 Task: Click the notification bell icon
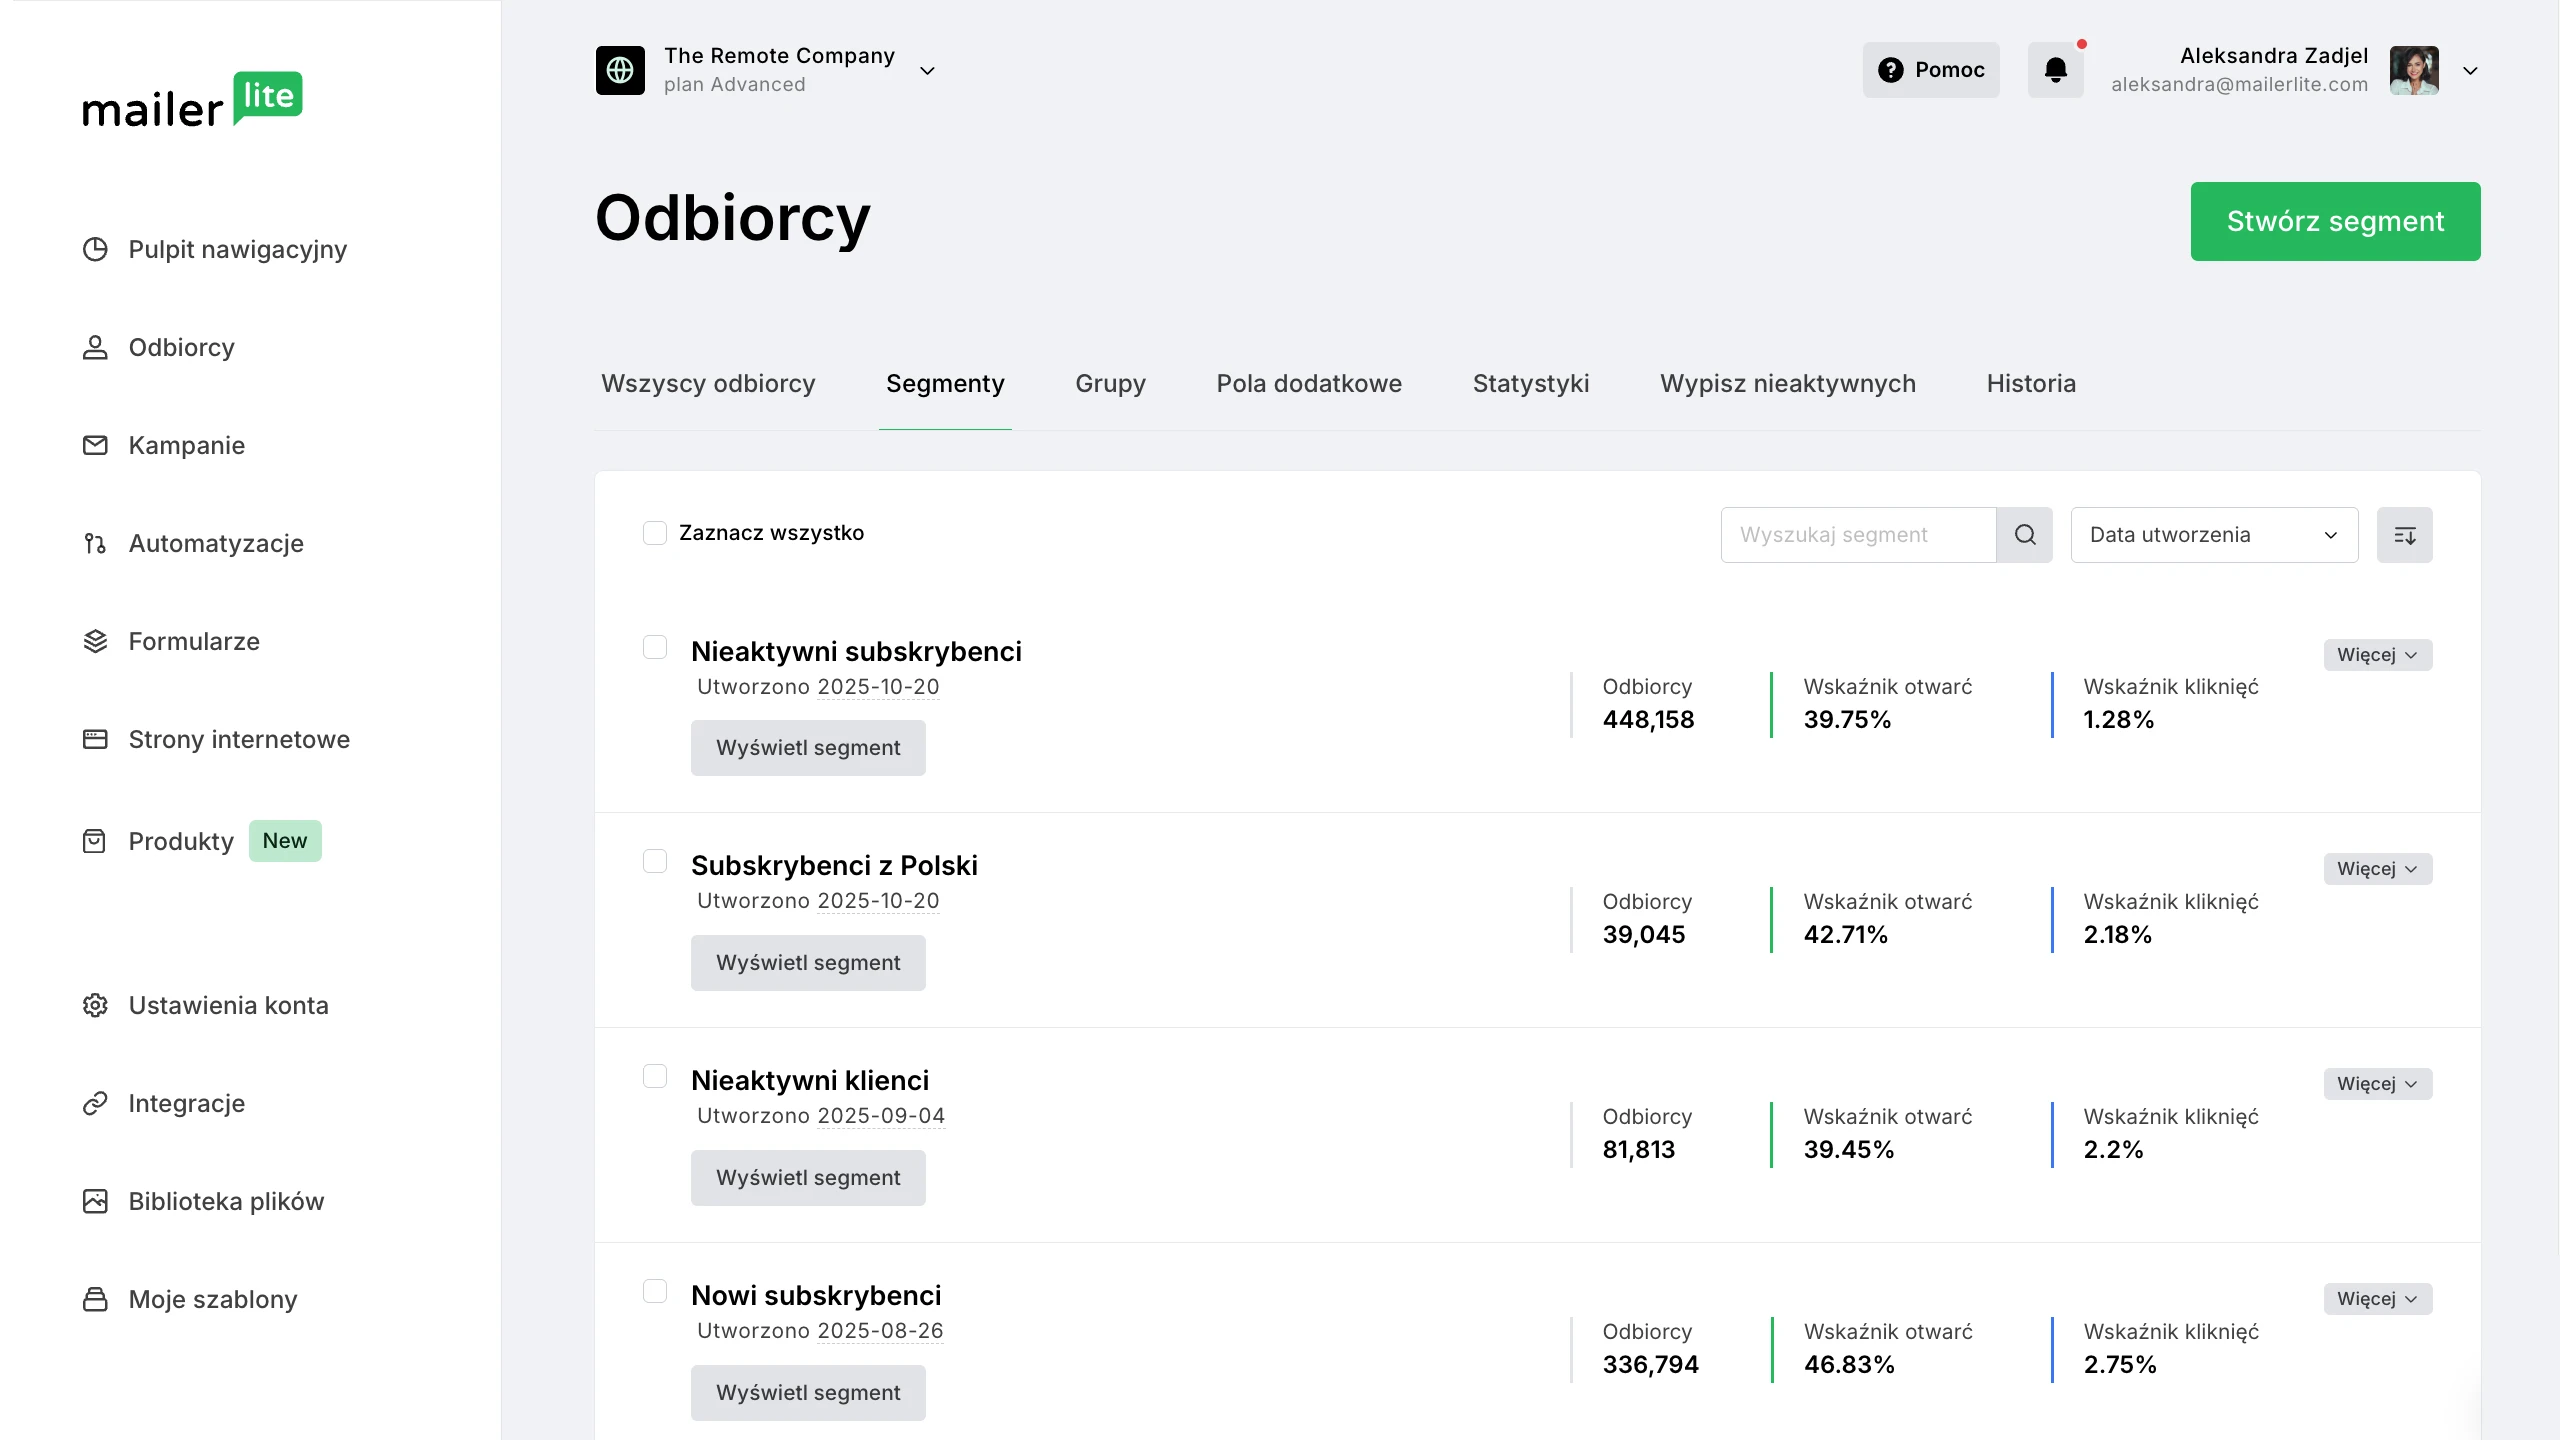point(2055,70)
